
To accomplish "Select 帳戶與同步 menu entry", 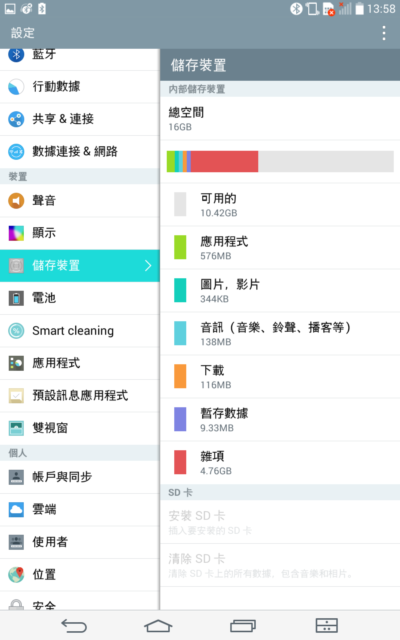I will 80,477.
